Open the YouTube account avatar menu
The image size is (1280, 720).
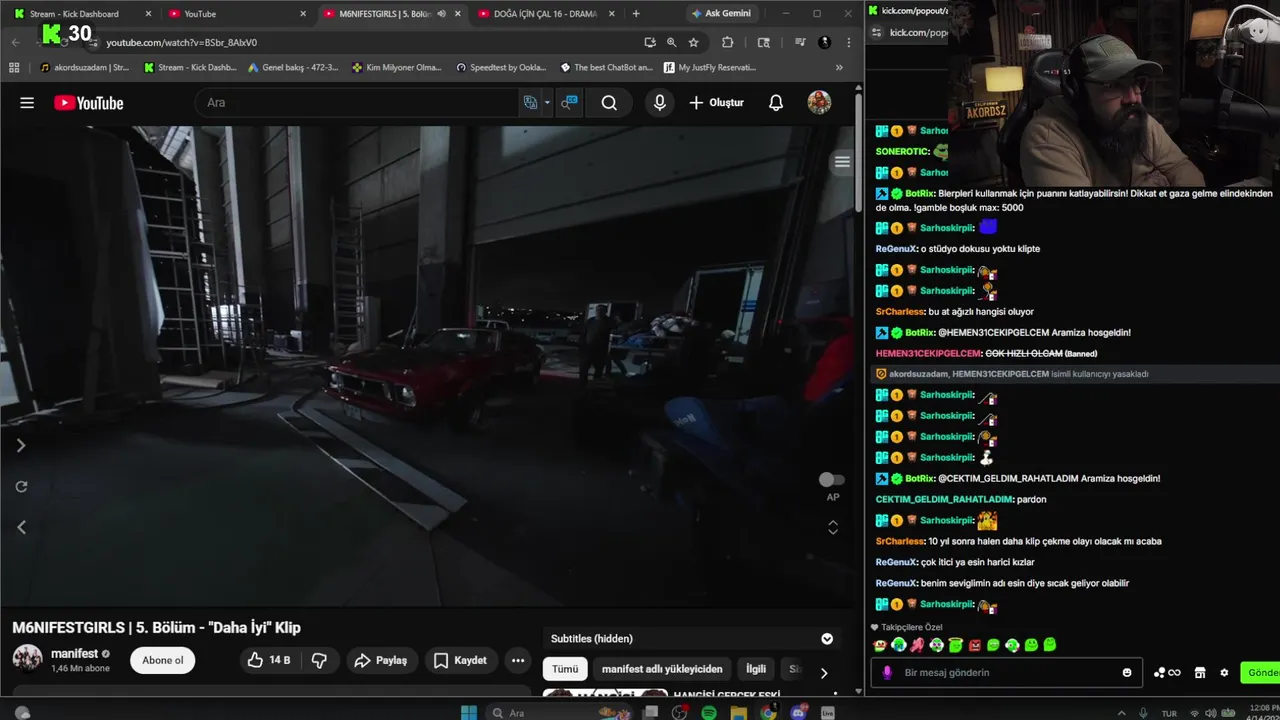point(819,102)
